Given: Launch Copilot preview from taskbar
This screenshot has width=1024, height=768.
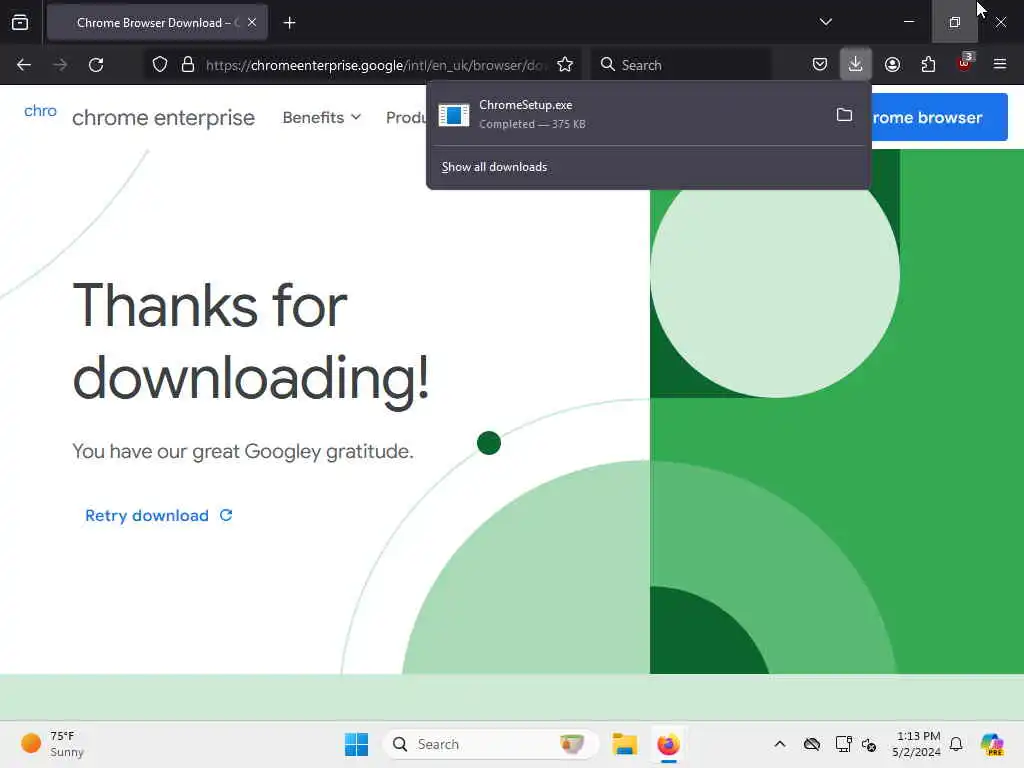Looking at the screenshot, I should click(x=992, y=744).
